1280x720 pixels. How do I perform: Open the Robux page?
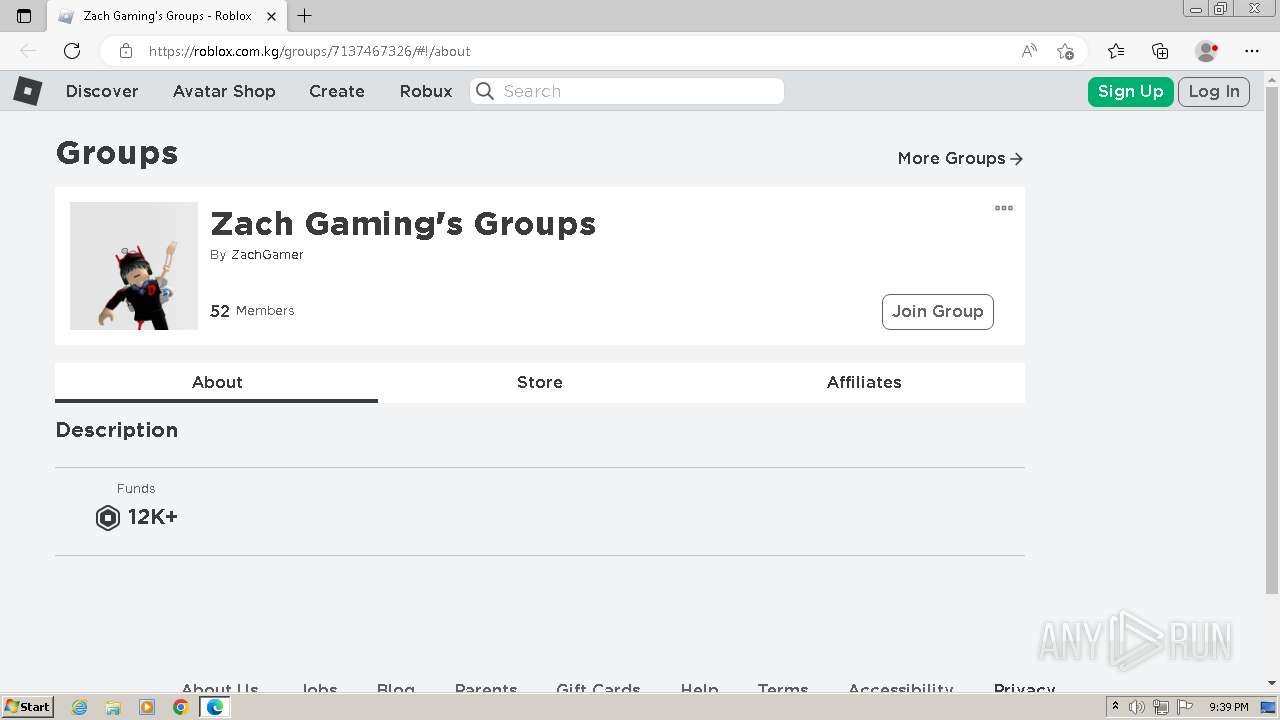[x=426, y=91]
